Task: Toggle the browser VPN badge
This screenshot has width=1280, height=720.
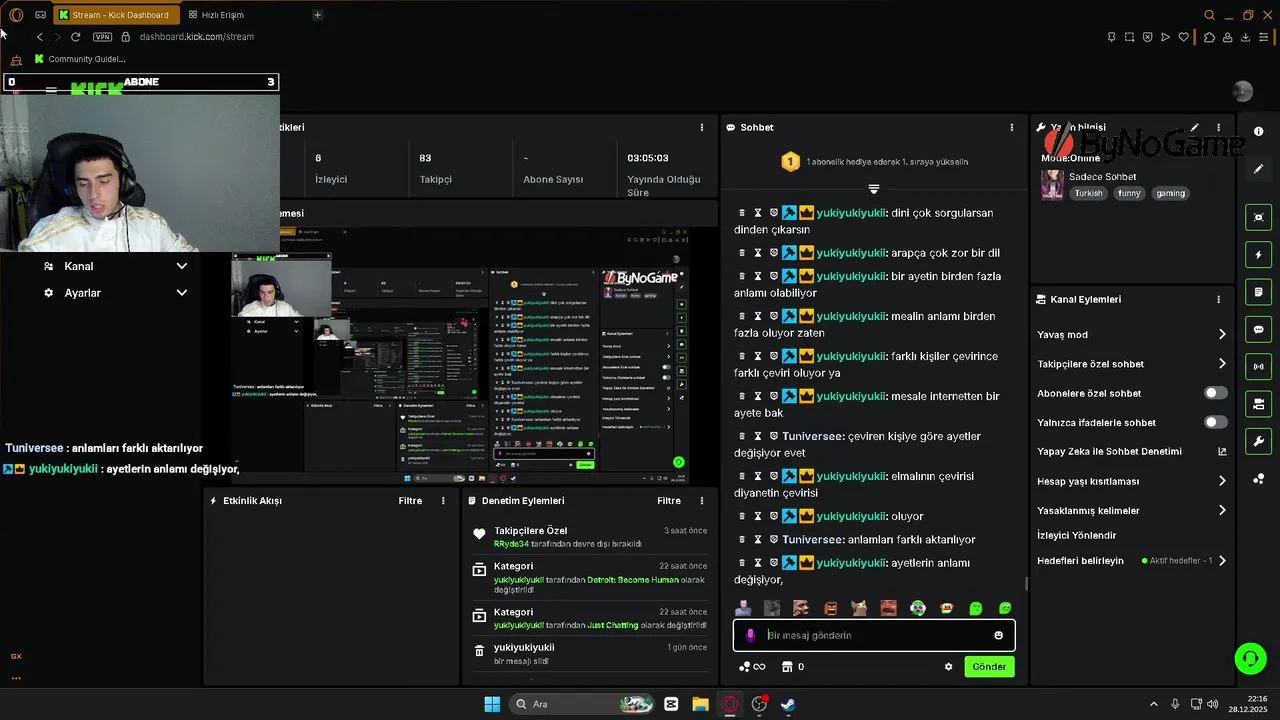Action: pyautogui.click(x=102, y=37)
